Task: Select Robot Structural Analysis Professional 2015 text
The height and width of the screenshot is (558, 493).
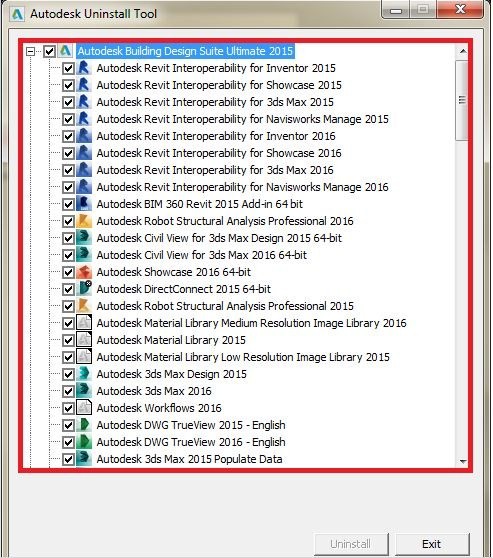Action: coord(225,306)
